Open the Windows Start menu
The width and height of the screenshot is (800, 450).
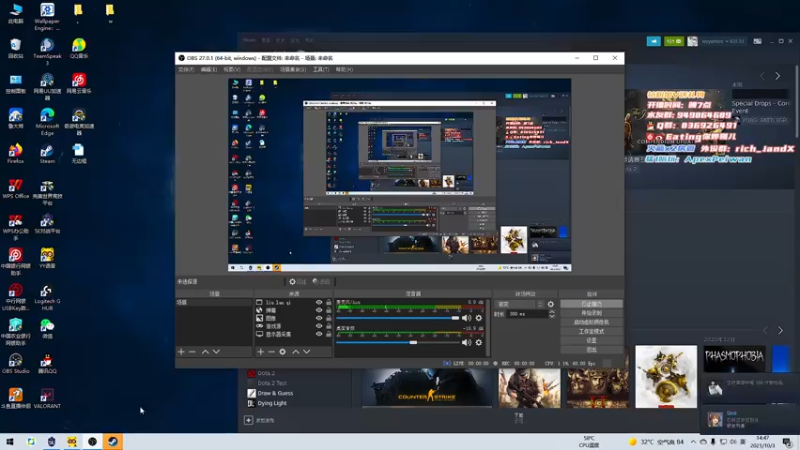[10, 442]
